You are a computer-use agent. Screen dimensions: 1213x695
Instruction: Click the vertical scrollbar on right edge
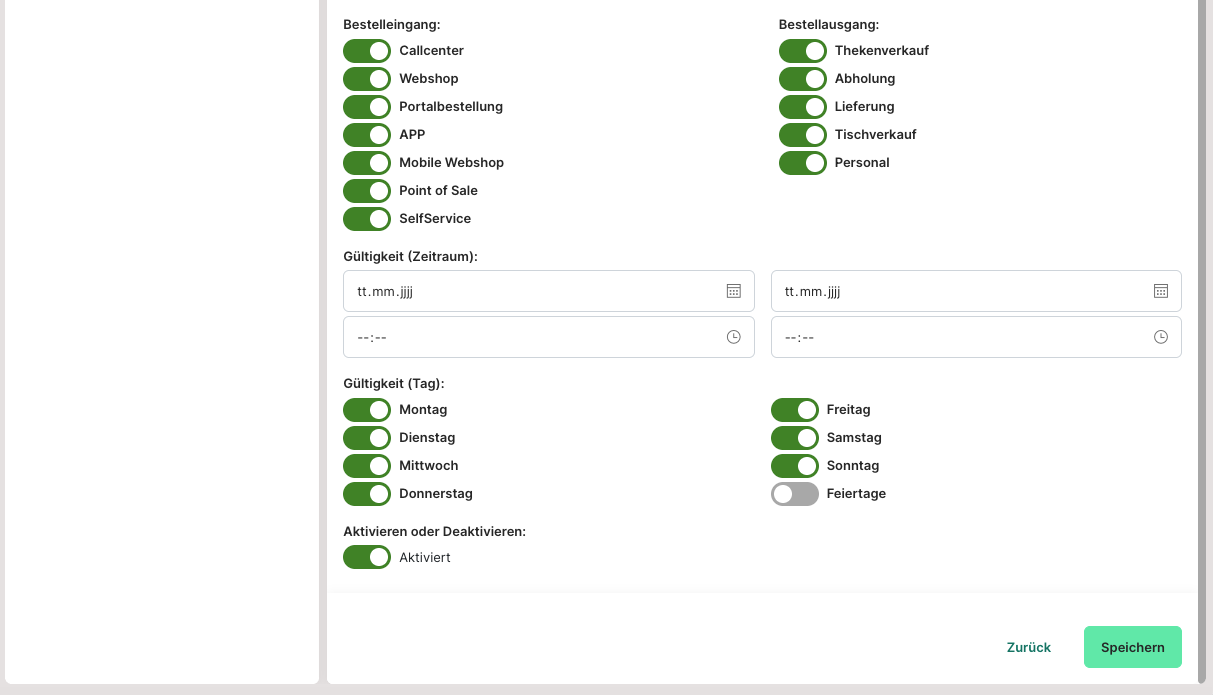[x=1201, y=300]
